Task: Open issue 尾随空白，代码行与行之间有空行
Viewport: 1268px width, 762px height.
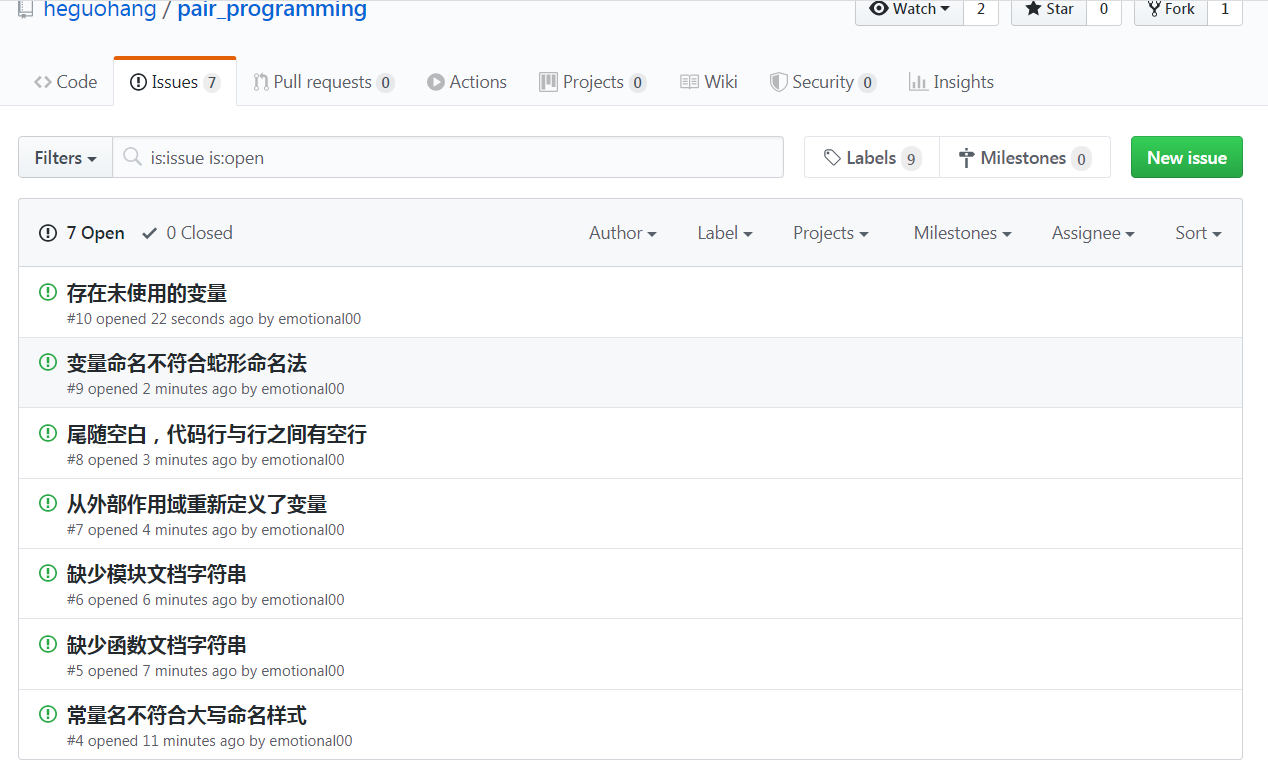Action: click(217, 434)
